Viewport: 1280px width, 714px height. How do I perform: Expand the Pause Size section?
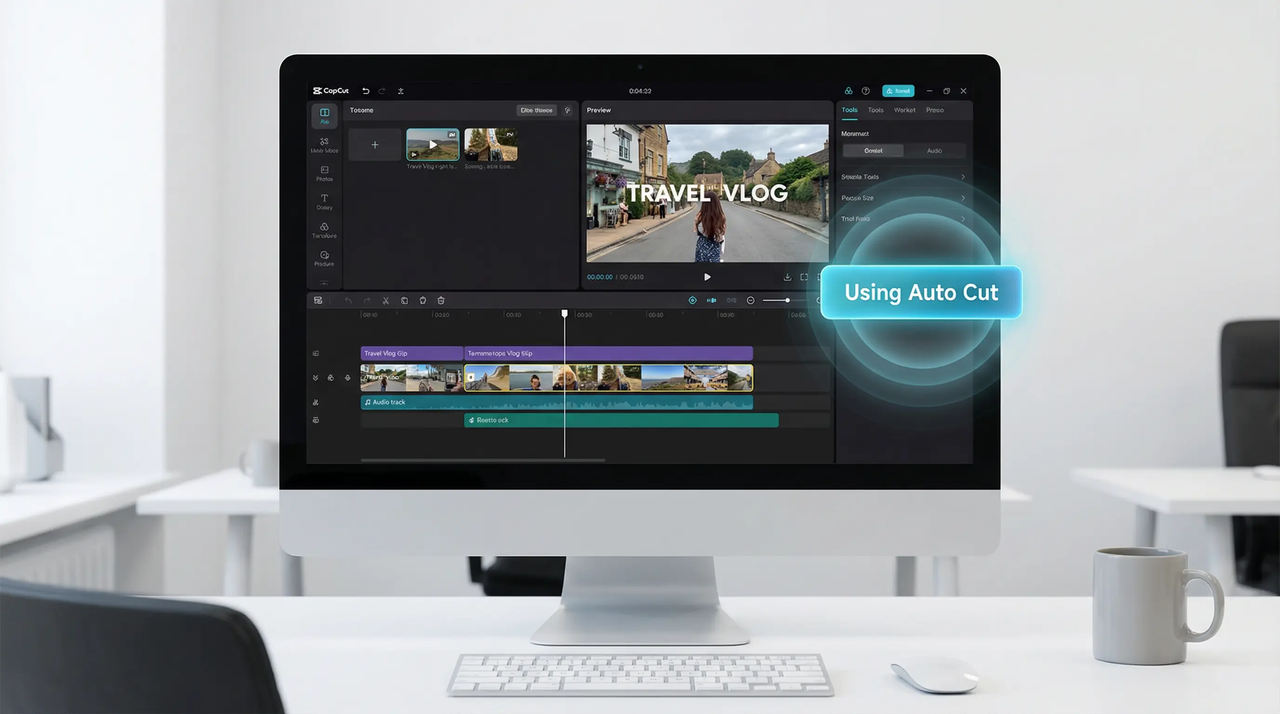point(900,198)
